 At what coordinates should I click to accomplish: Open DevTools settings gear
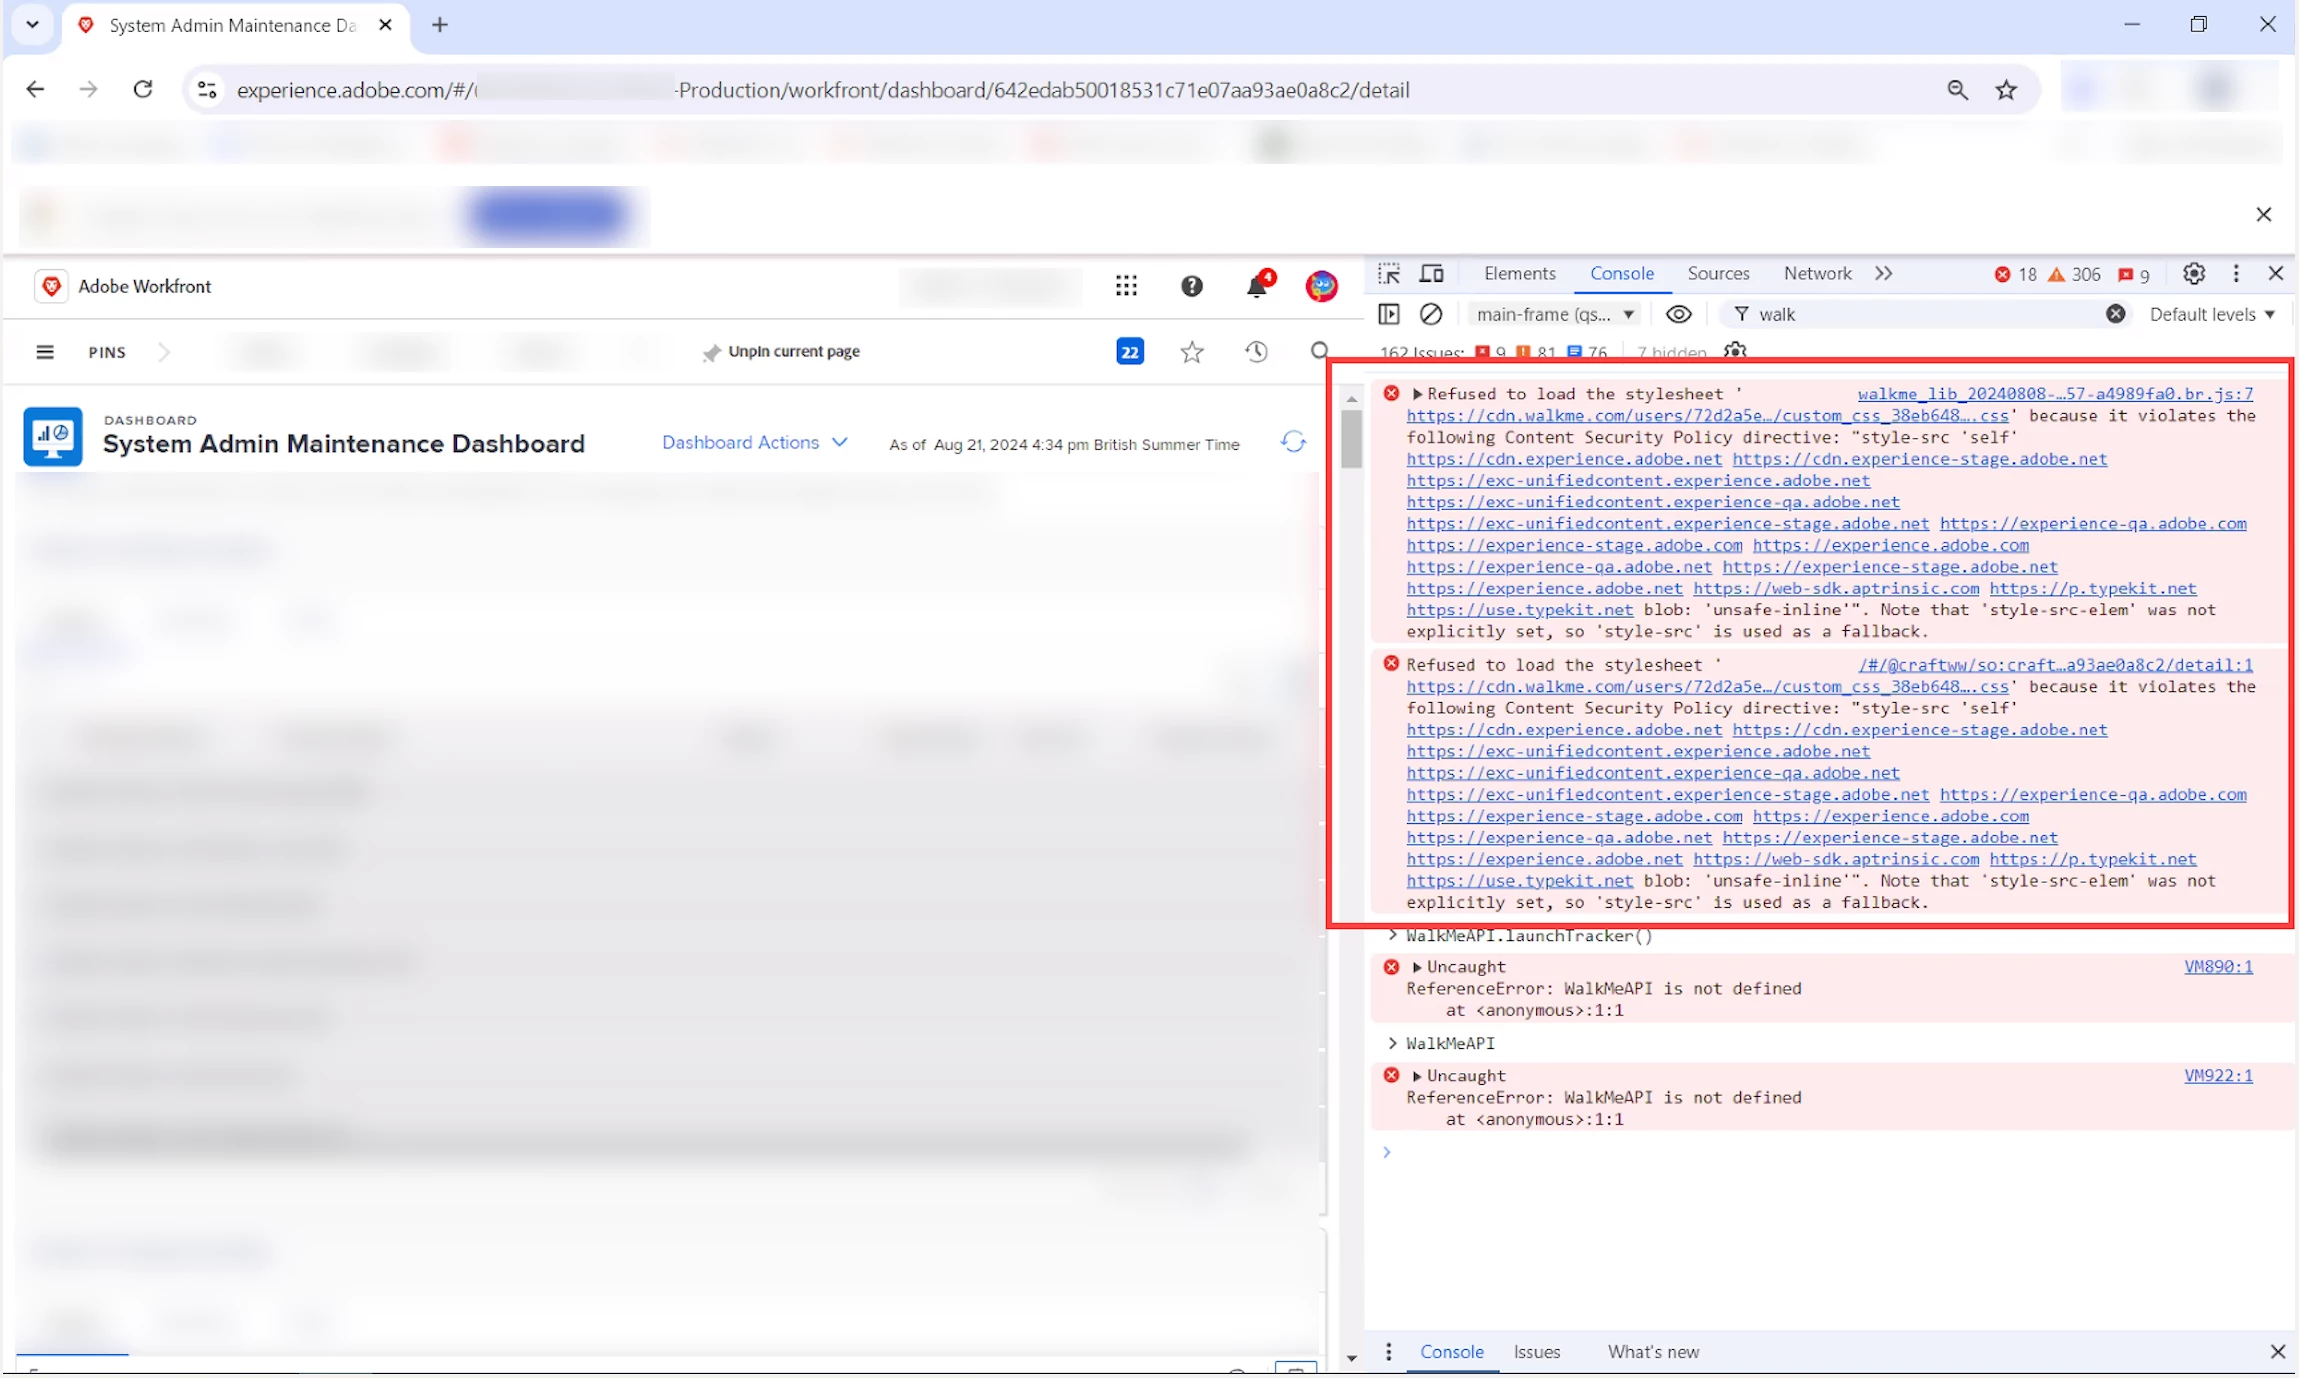tap(2194, 274)
